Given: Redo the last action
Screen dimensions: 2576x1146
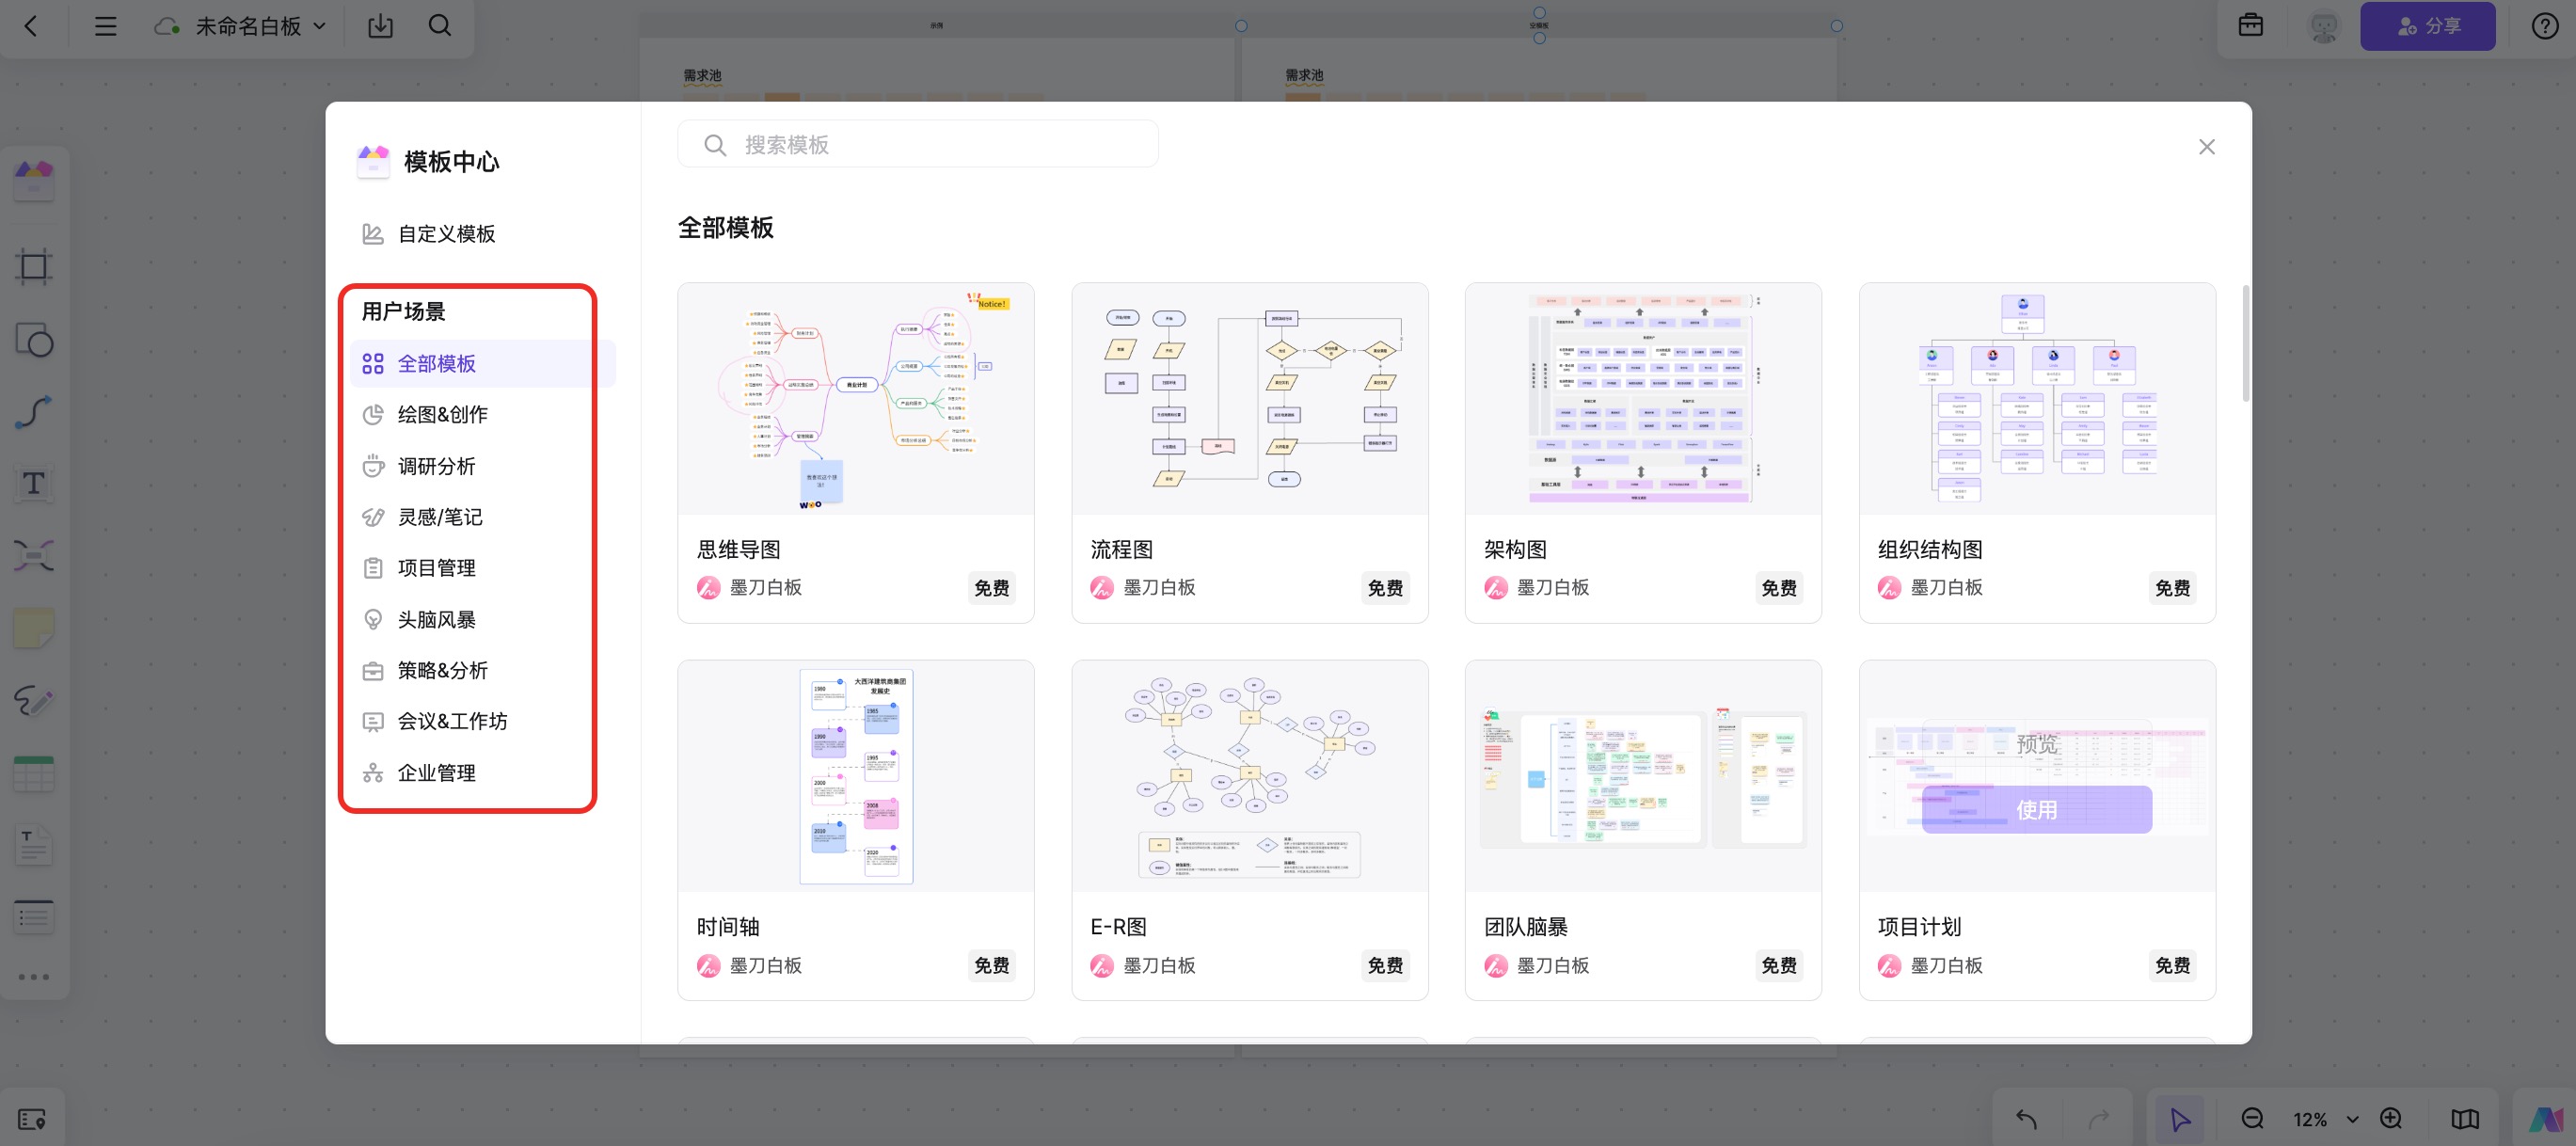Looking at the screenshot, I should (x=2098, y=1118).
